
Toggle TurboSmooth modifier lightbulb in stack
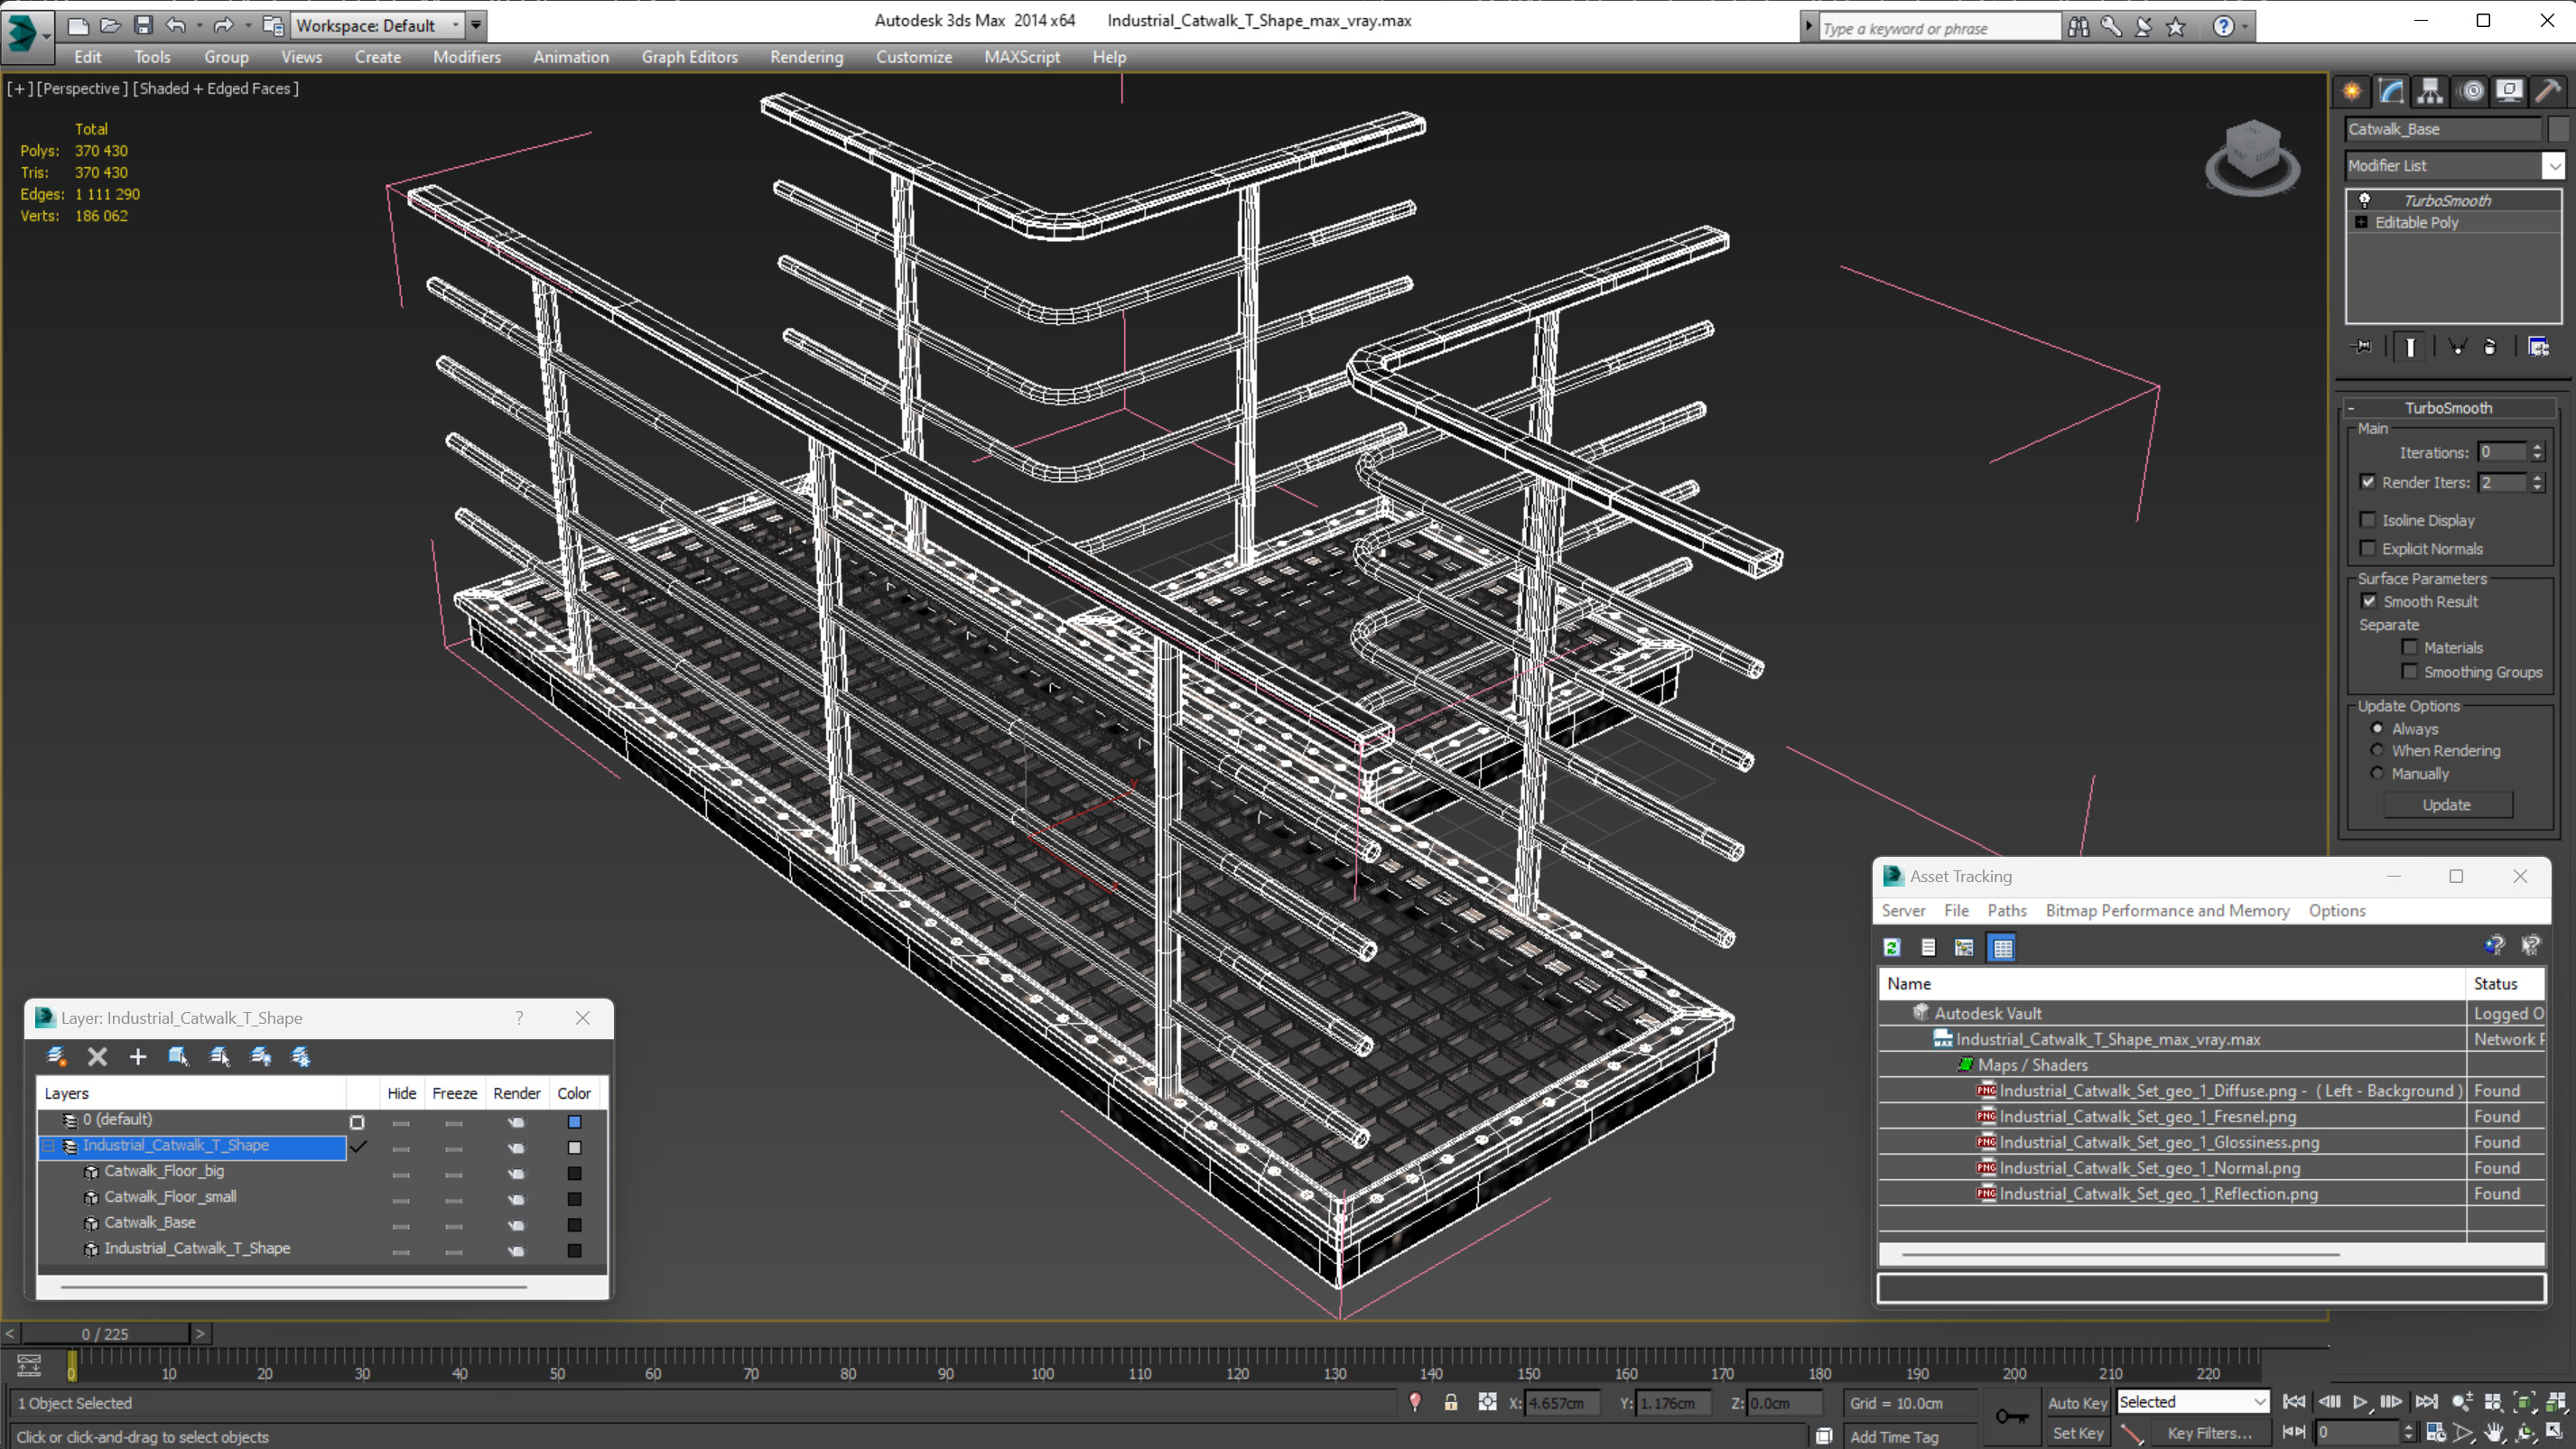pos(2365,200)
